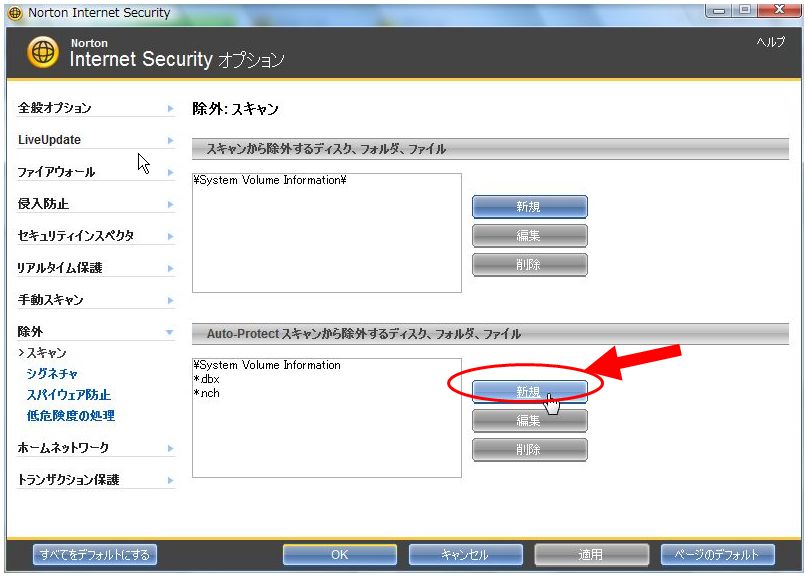
Task: Click the ページのデフォルト button
Action: [718, 554]
